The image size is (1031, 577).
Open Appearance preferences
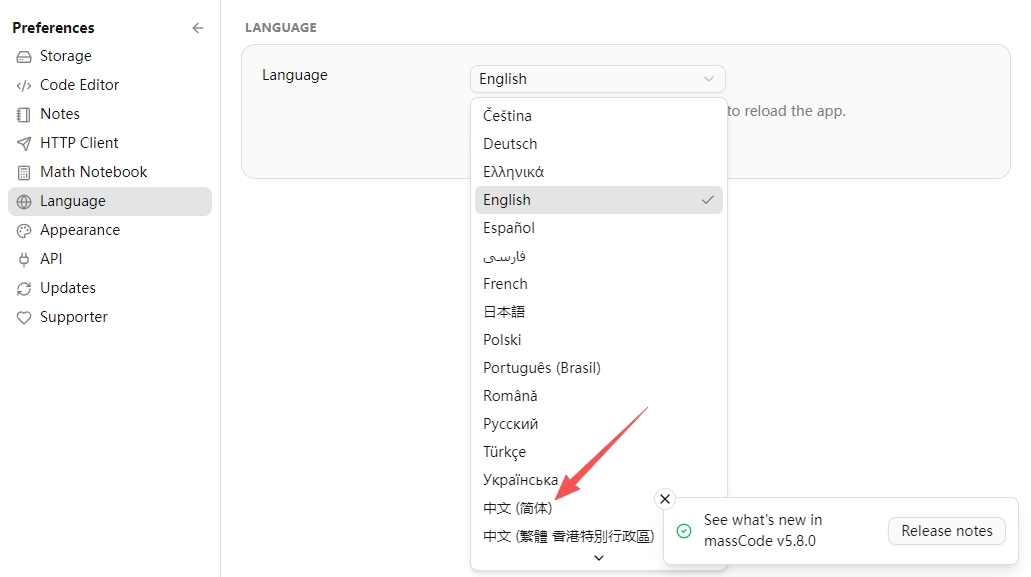(x=110, y=230)
